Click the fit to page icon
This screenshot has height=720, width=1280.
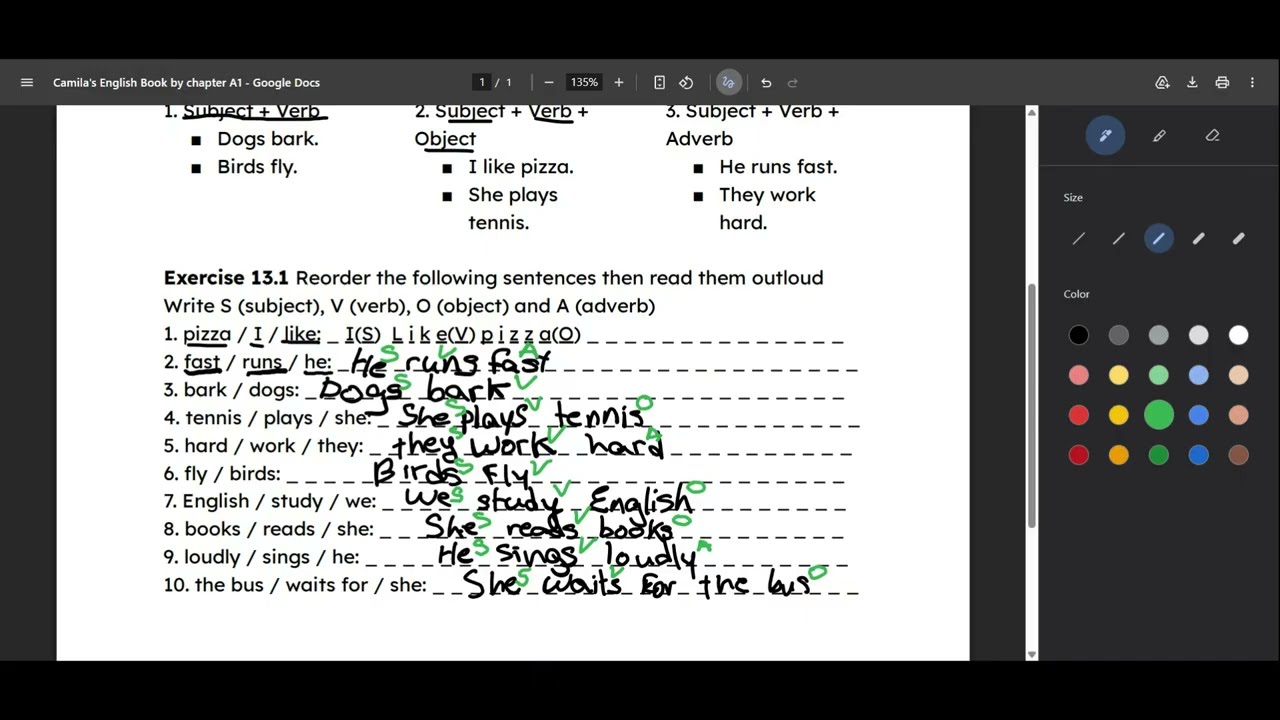pos(659,83)
